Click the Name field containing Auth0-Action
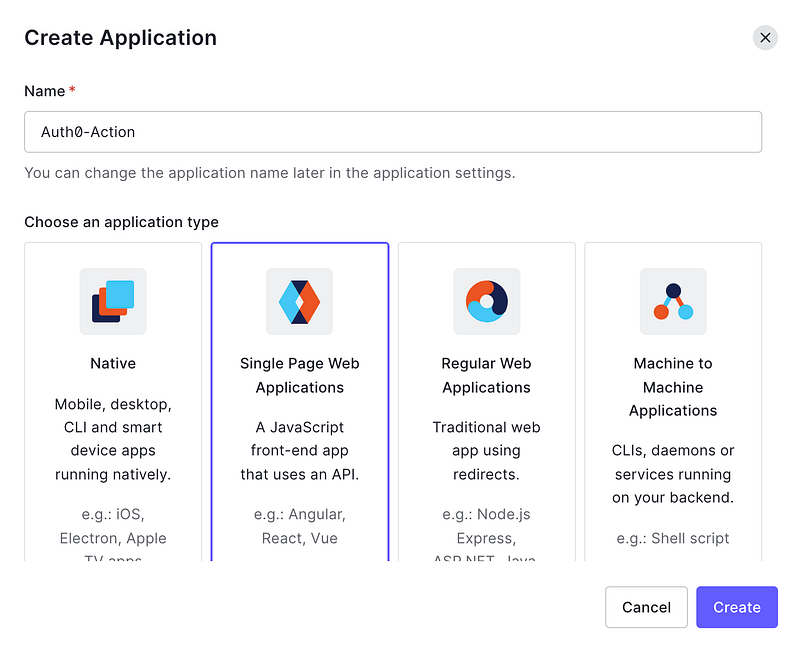The height and width of the screenshot is (649, 800). click(392, 132)
